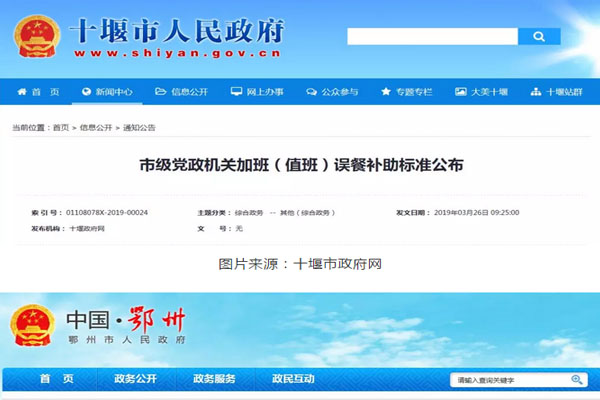
Task: Click the Shiyan government national emblem logo
Action: click(x=37, y=36)
